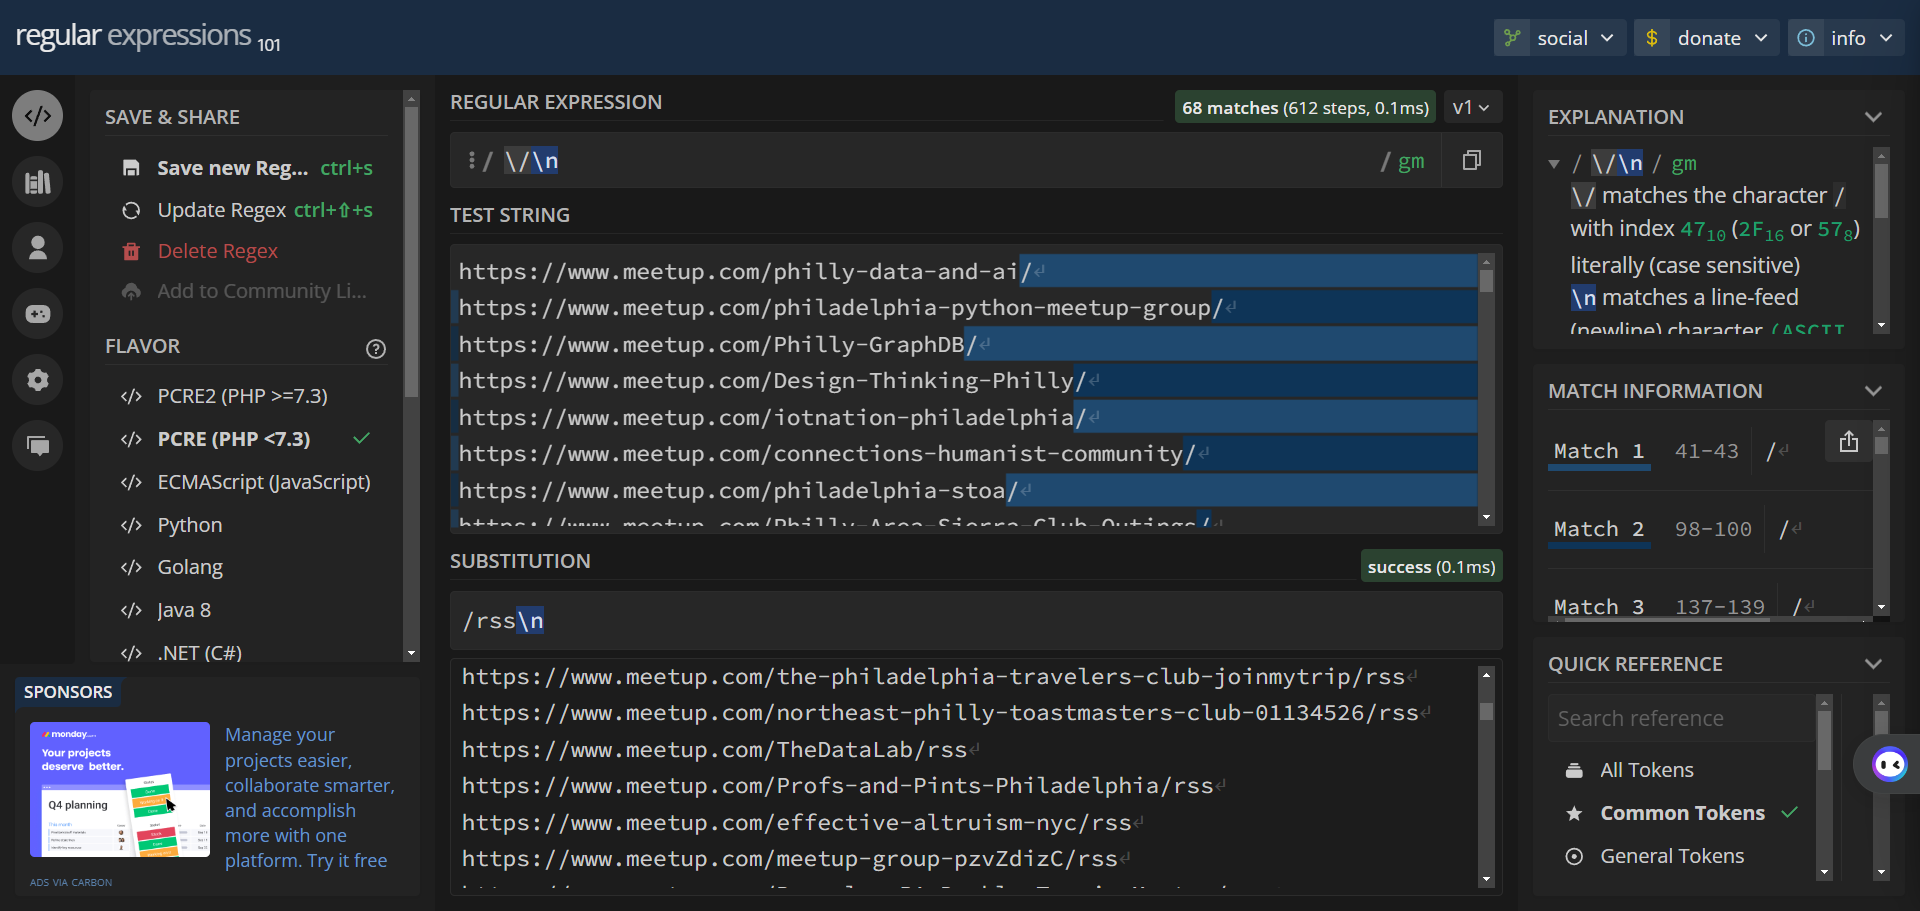Click the PCRE2 code bracket icon
The height and width of the screenshot is (911, 1920).
click(x=131, y=396)
